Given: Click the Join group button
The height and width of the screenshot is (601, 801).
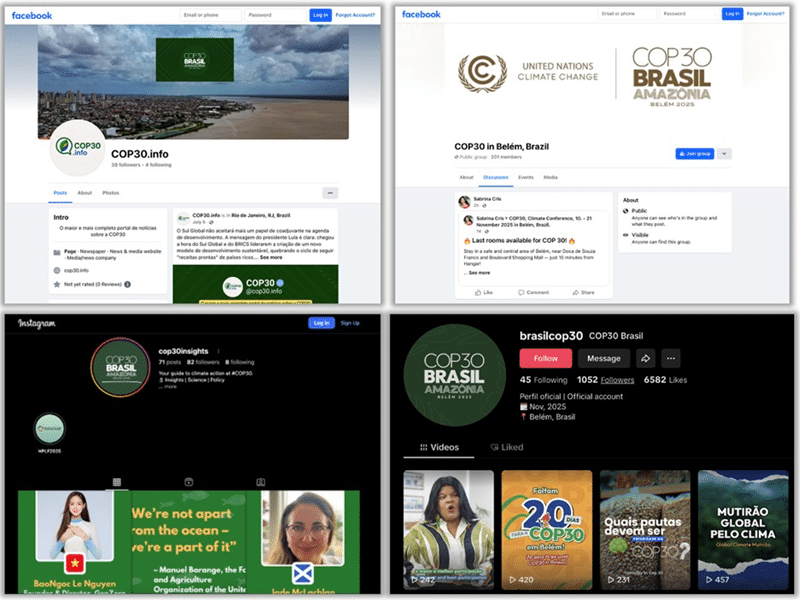Looking at the screenshot, I should [x=697, y=155].
